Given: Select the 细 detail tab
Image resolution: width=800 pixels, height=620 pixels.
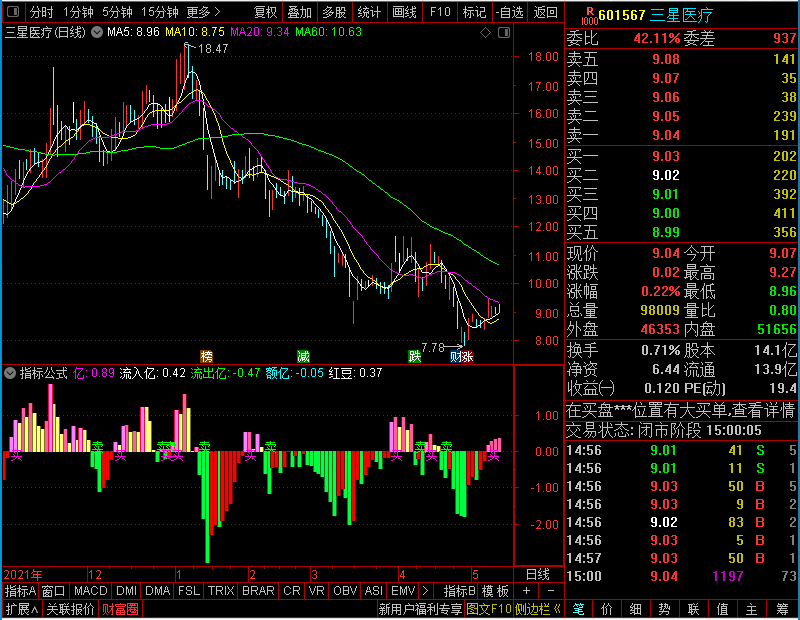Looking at the screenshot, I should point(636,609).
